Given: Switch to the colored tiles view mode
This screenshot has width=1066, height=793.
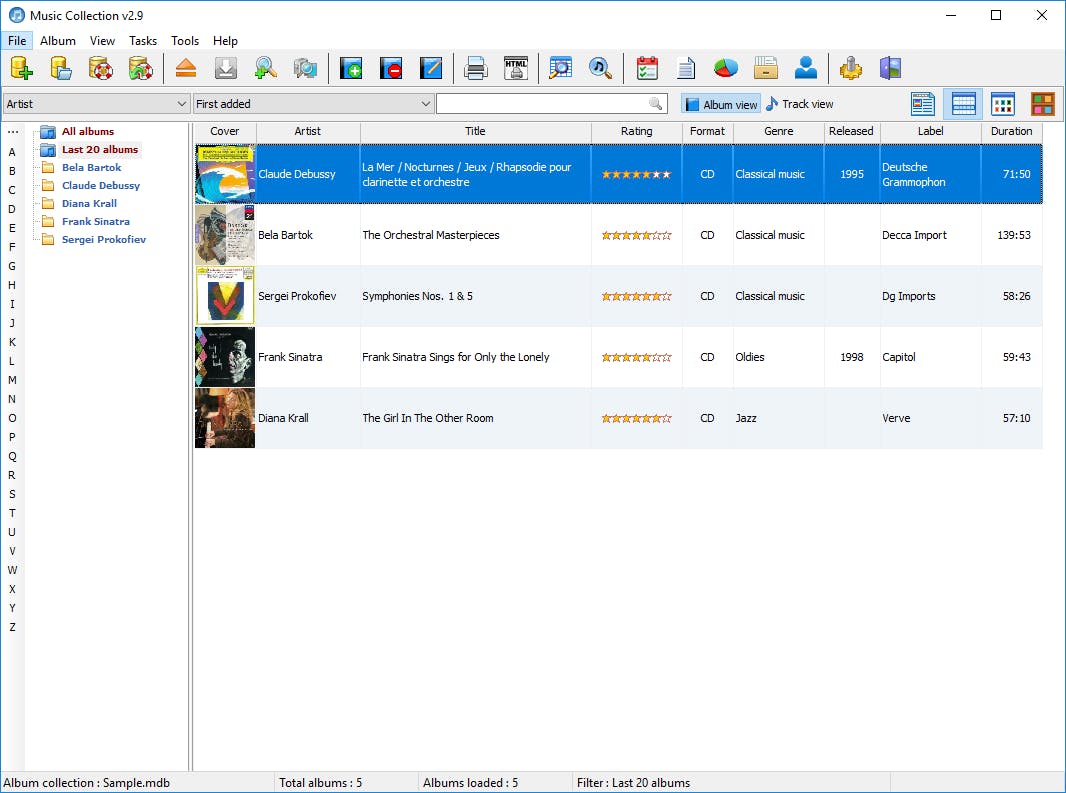Looking at the screenshot, I should pyautogui.click(x=1043, y=104).
